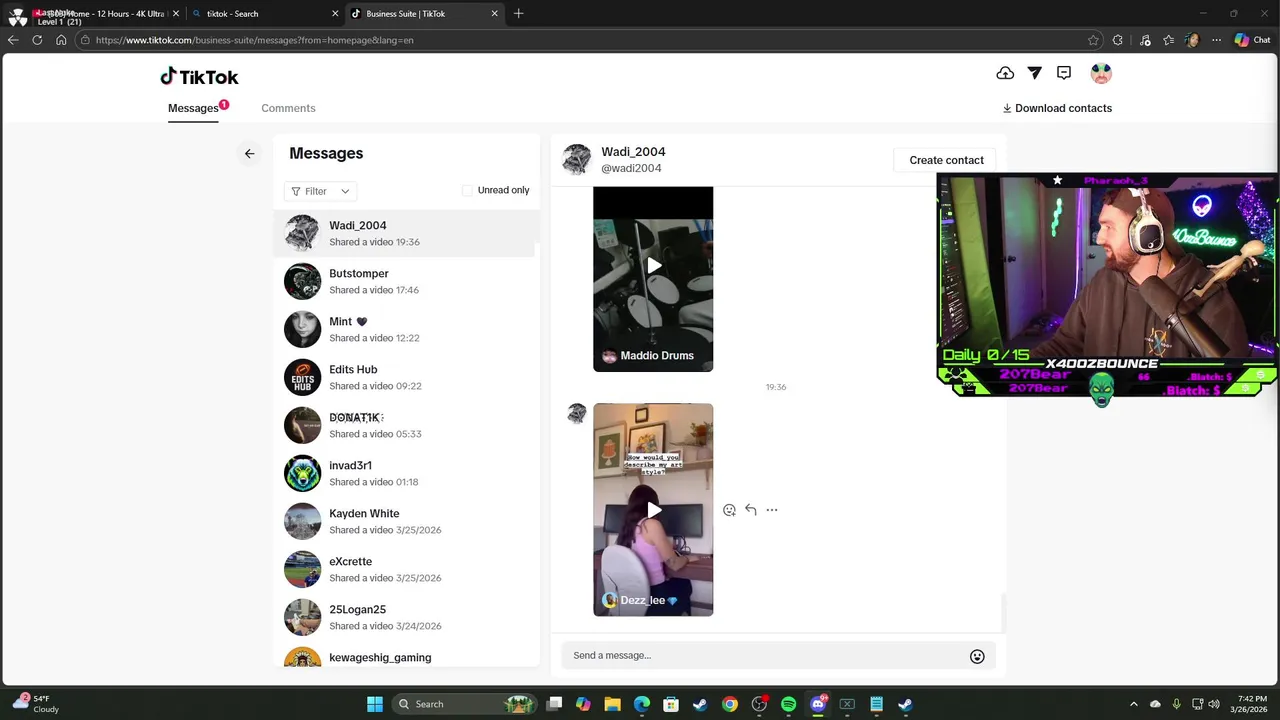Reply to the Dezz_lee video message
1280x720 pixels.
tap(751, 510)
